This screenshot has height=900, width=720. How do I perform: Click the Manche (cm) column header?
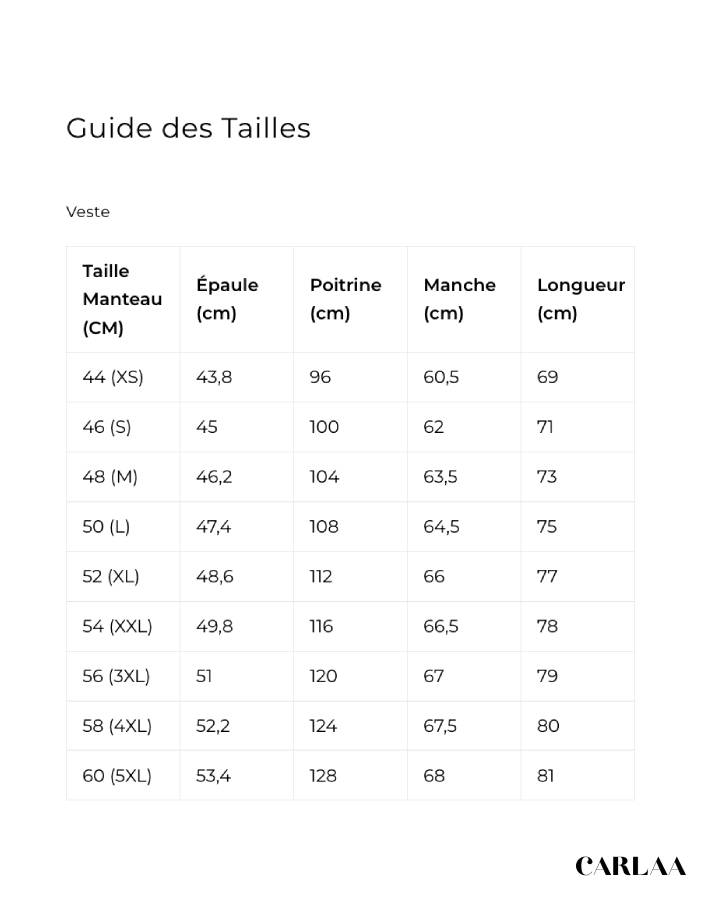point(459,299)
